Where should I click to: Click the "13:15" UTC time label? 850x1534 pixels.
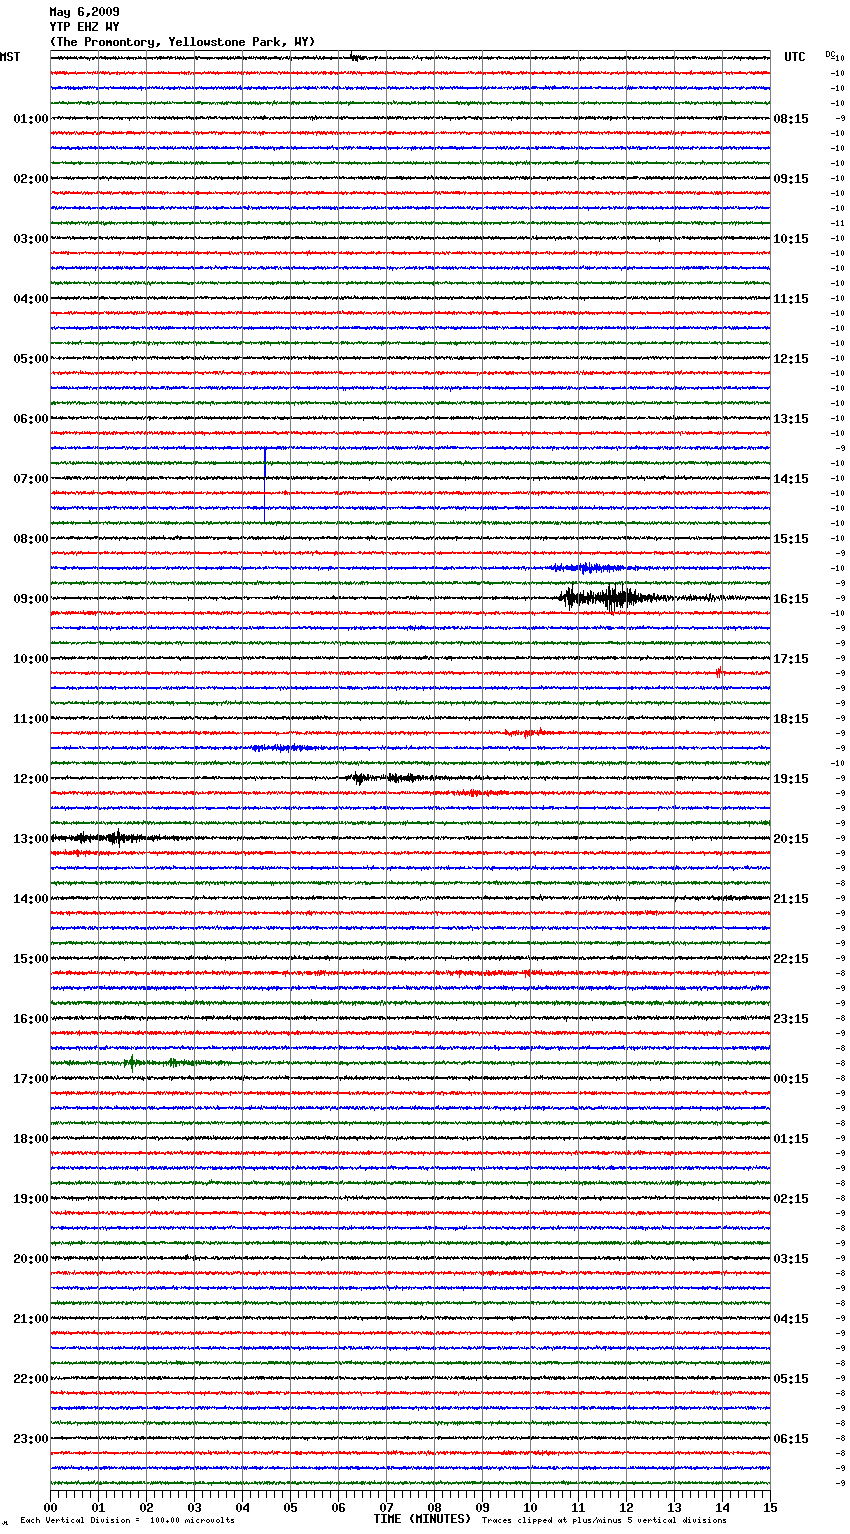tap(791, 419)
